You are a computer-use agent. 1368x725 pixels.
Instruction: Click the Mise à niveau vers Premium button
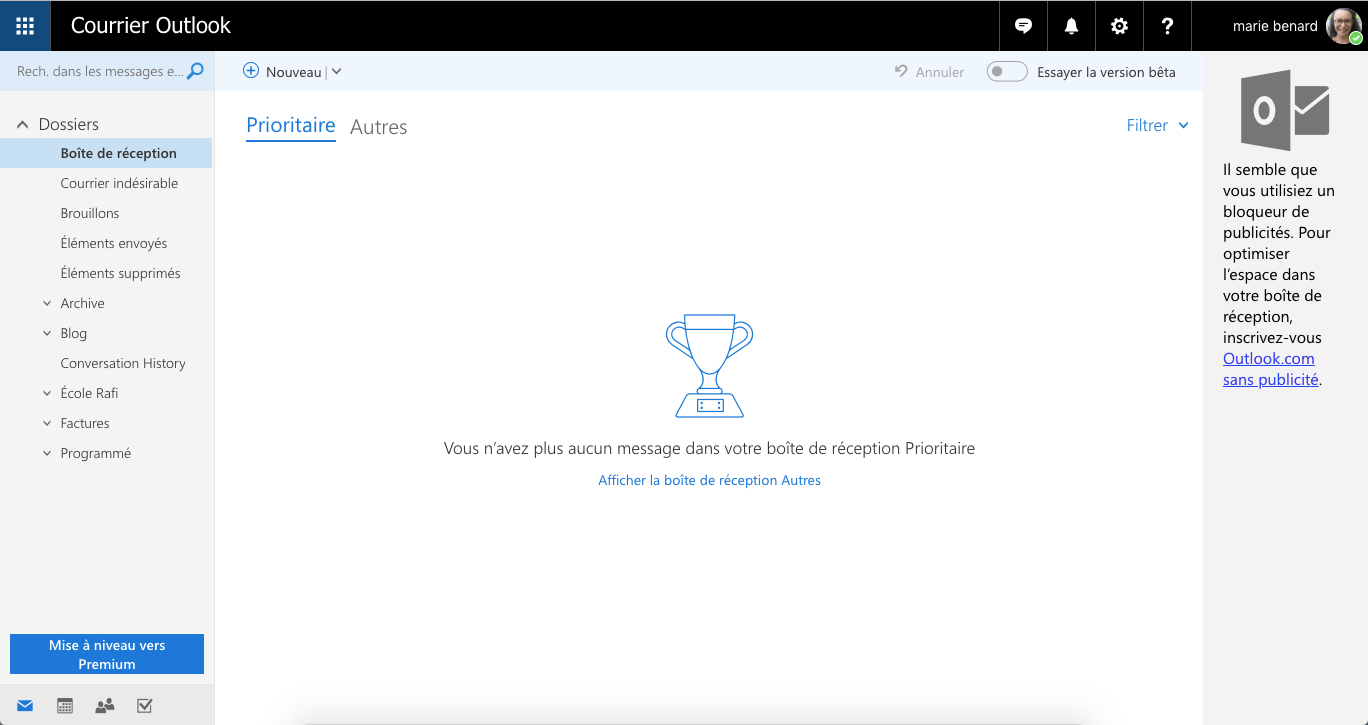[x=107, y=654]
